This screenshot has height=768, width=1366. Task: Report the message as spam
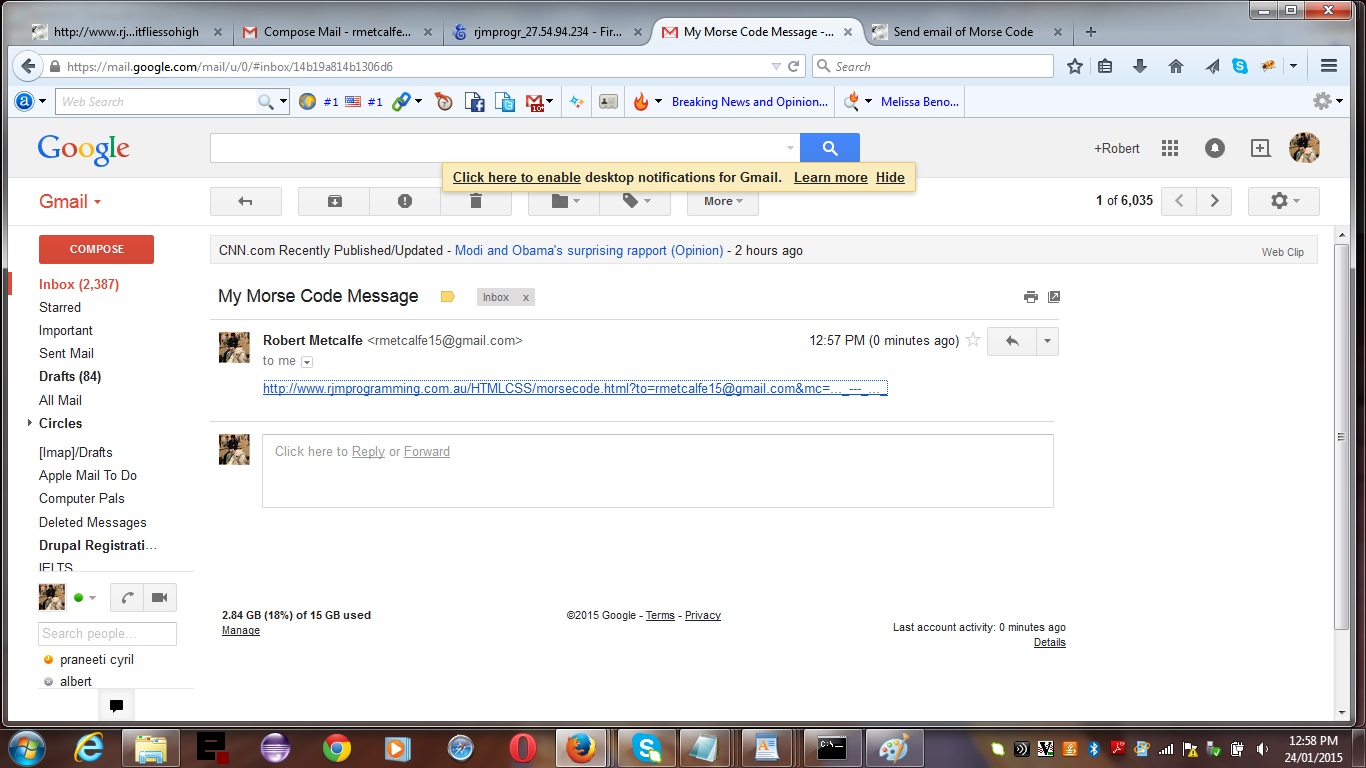pyautogui.click(x=405, y=201)
